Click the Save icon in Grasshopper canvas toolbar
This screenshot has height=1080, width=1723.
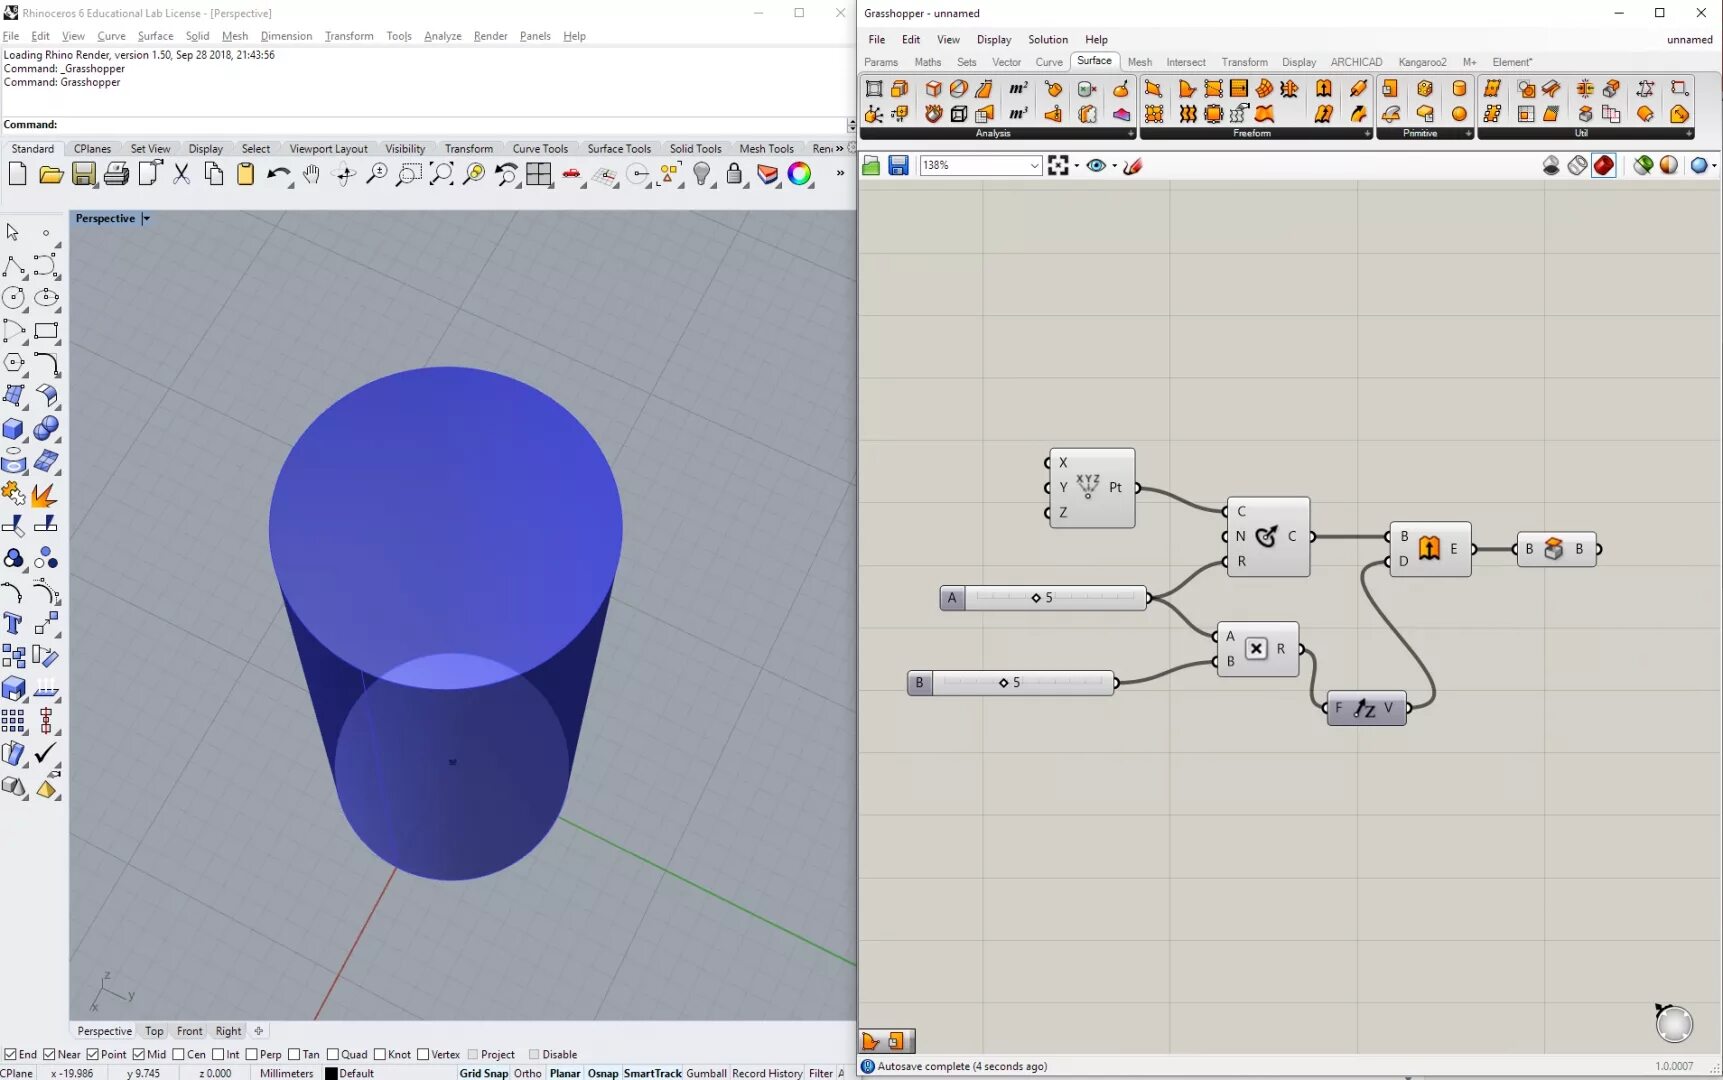(x=898, y=166)
